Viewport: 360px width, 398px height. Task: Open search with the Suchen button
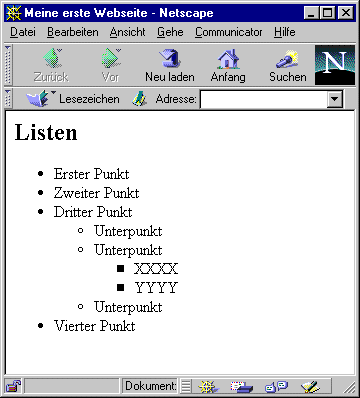(x=288, y=66)
